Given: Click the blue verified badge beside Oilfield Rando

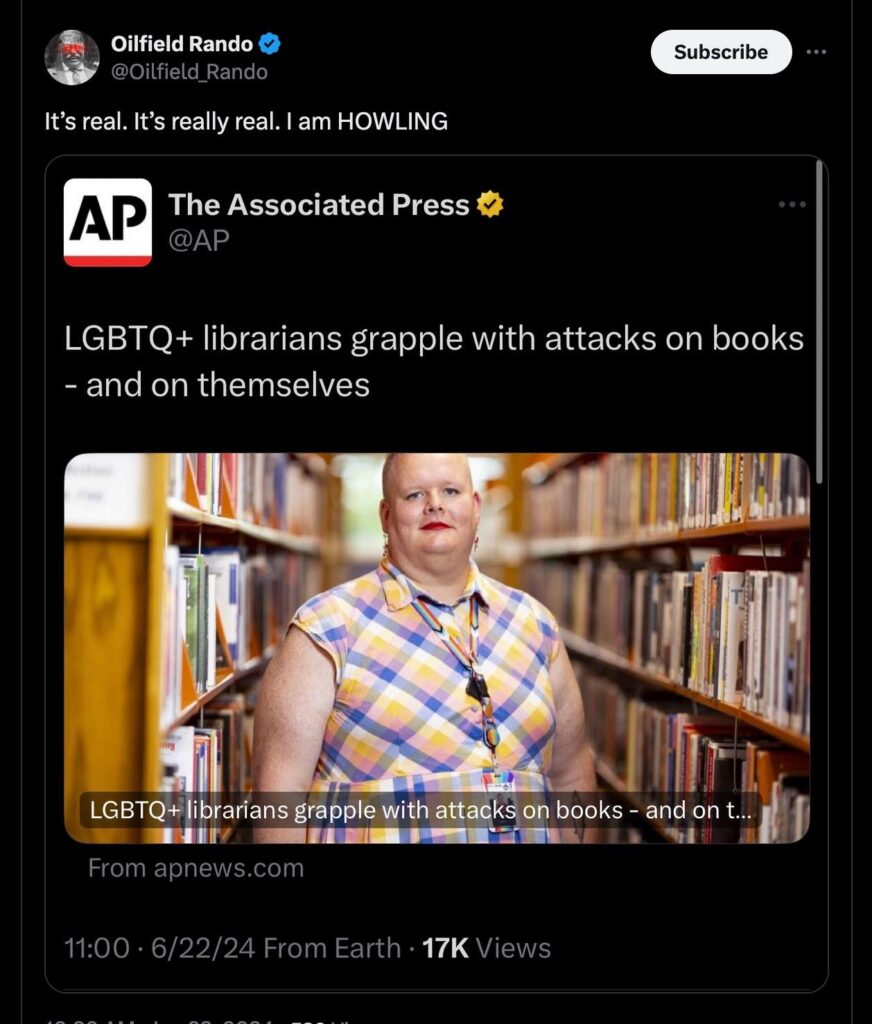Looking at the screenshot, I should coord(270,44).
